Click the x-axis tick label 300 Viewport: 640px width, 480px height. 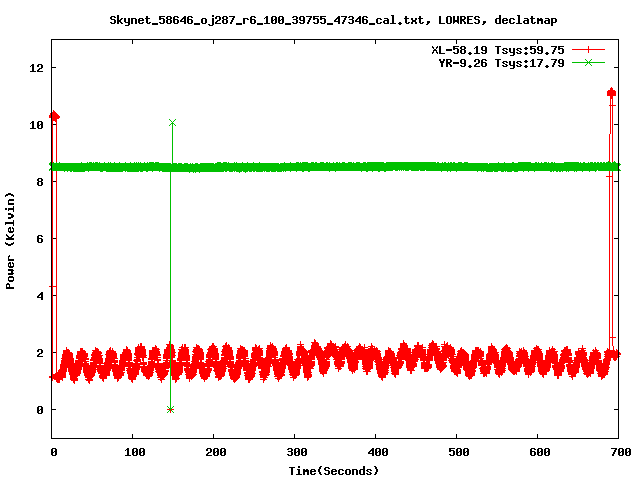click(x=296, y=452)
